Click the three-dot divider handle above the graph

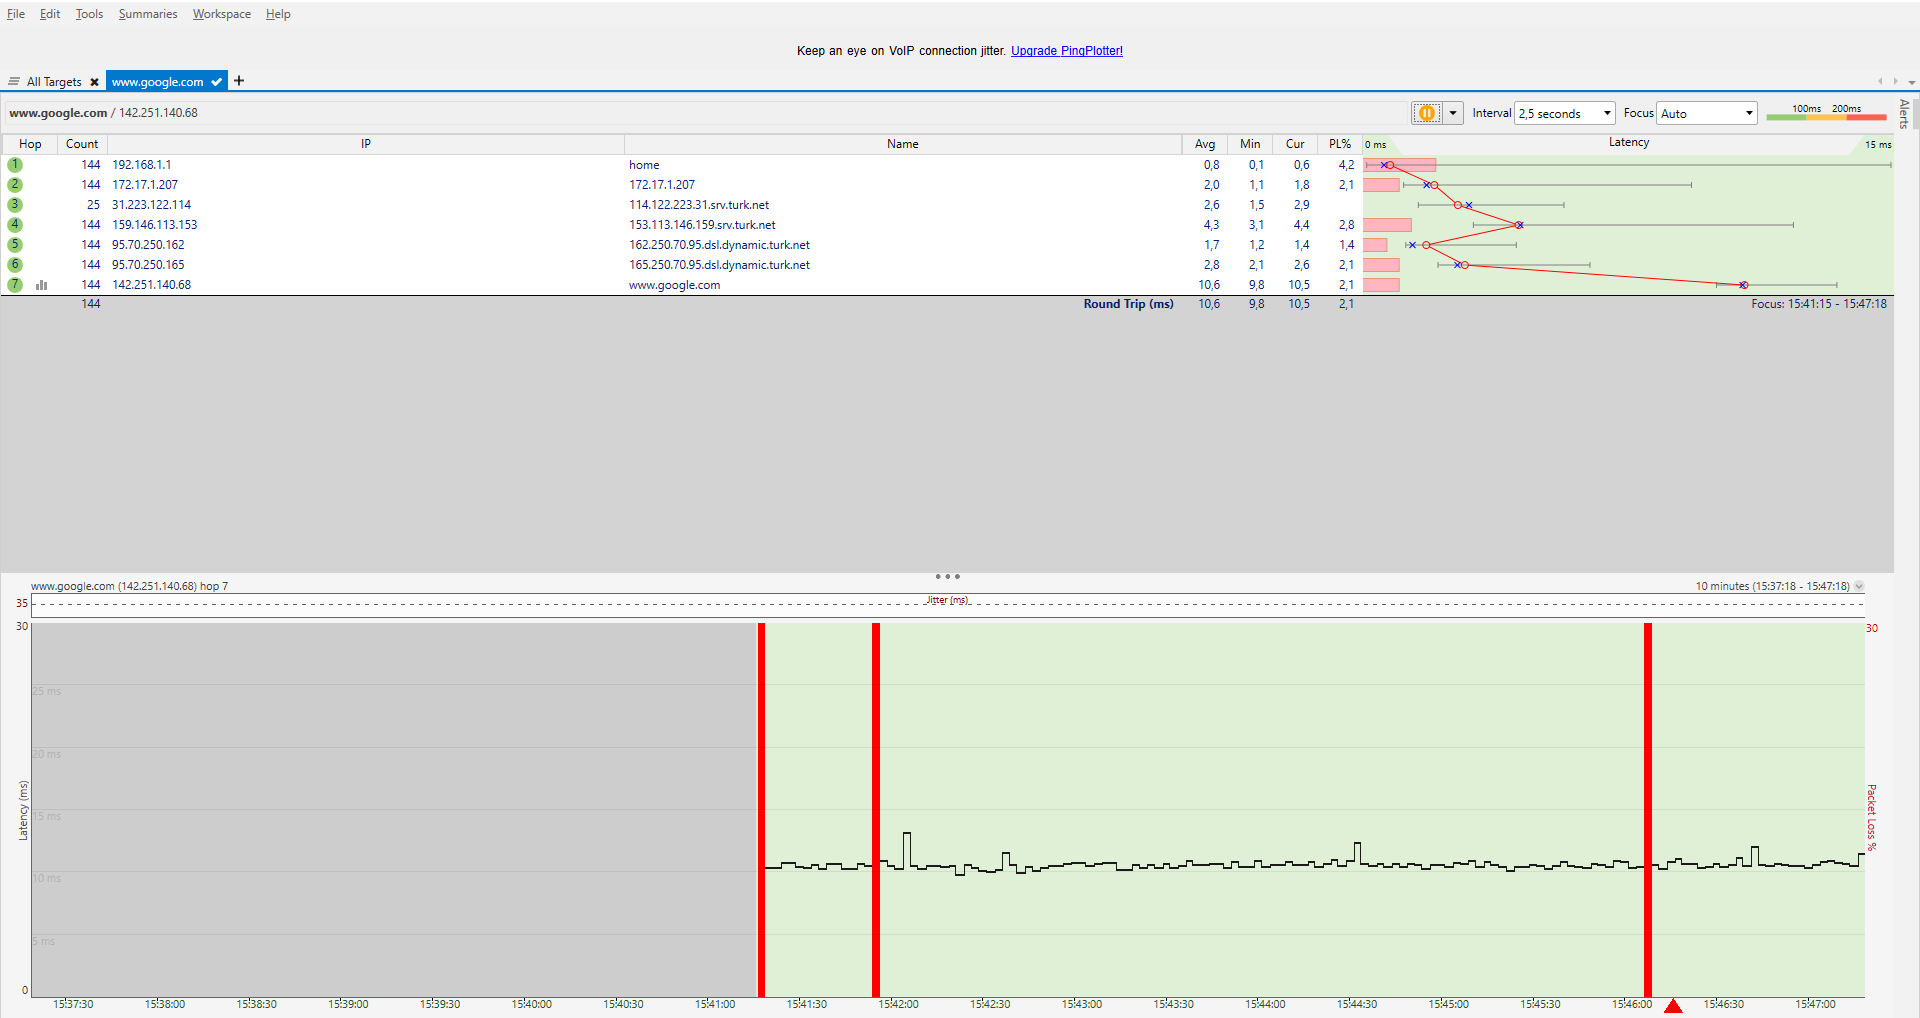[947, 577]
